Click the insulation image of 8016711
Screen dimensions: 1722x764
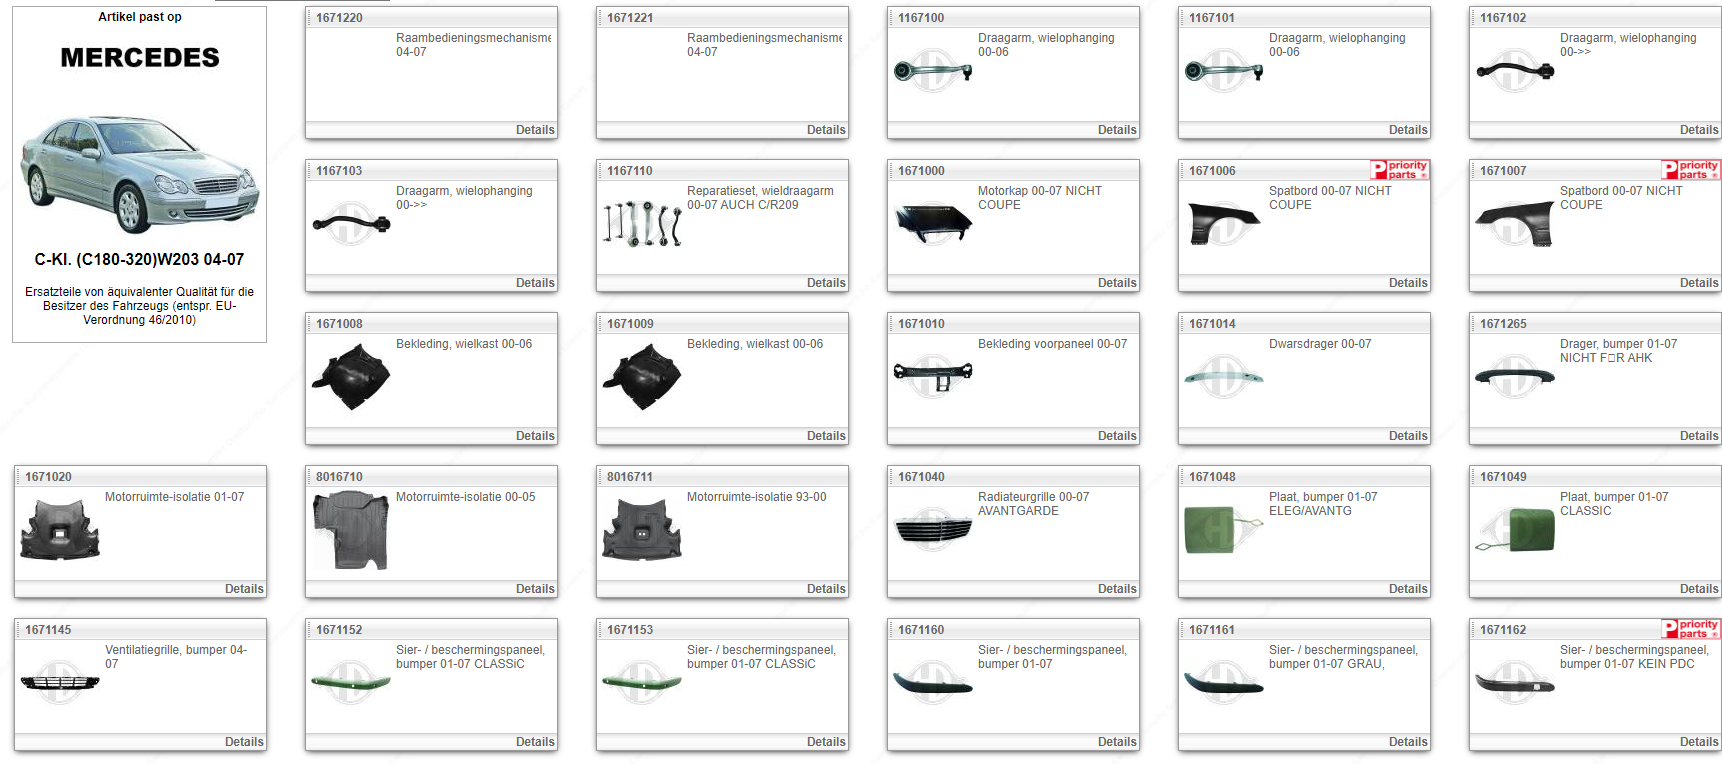click(x=642, y=530)
